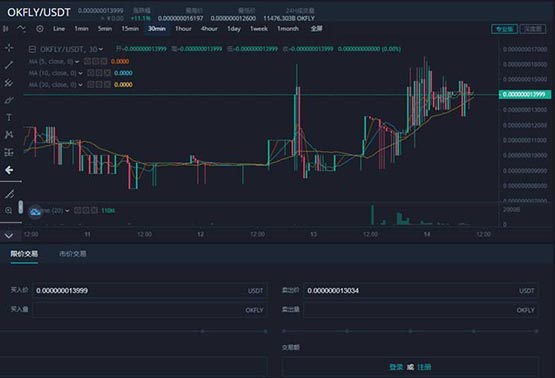Select the 15min timeframe
Image resolution: width=555 pixels, height=378 pixels.
click(x=130, y=29)
